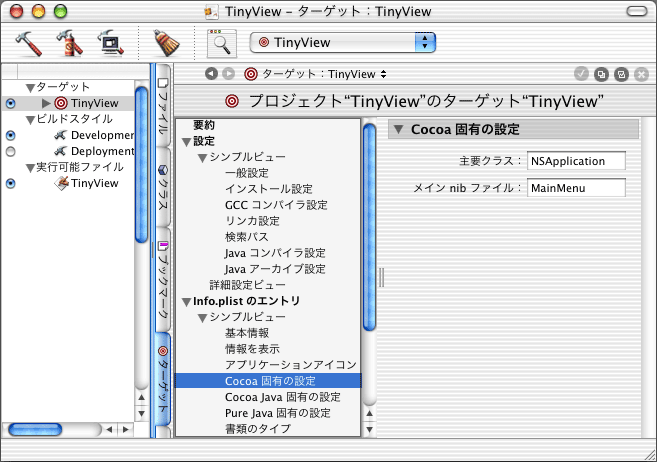Collapse the ビルドスタイル group
657x462 pixels.
click(x=29, y=119)
